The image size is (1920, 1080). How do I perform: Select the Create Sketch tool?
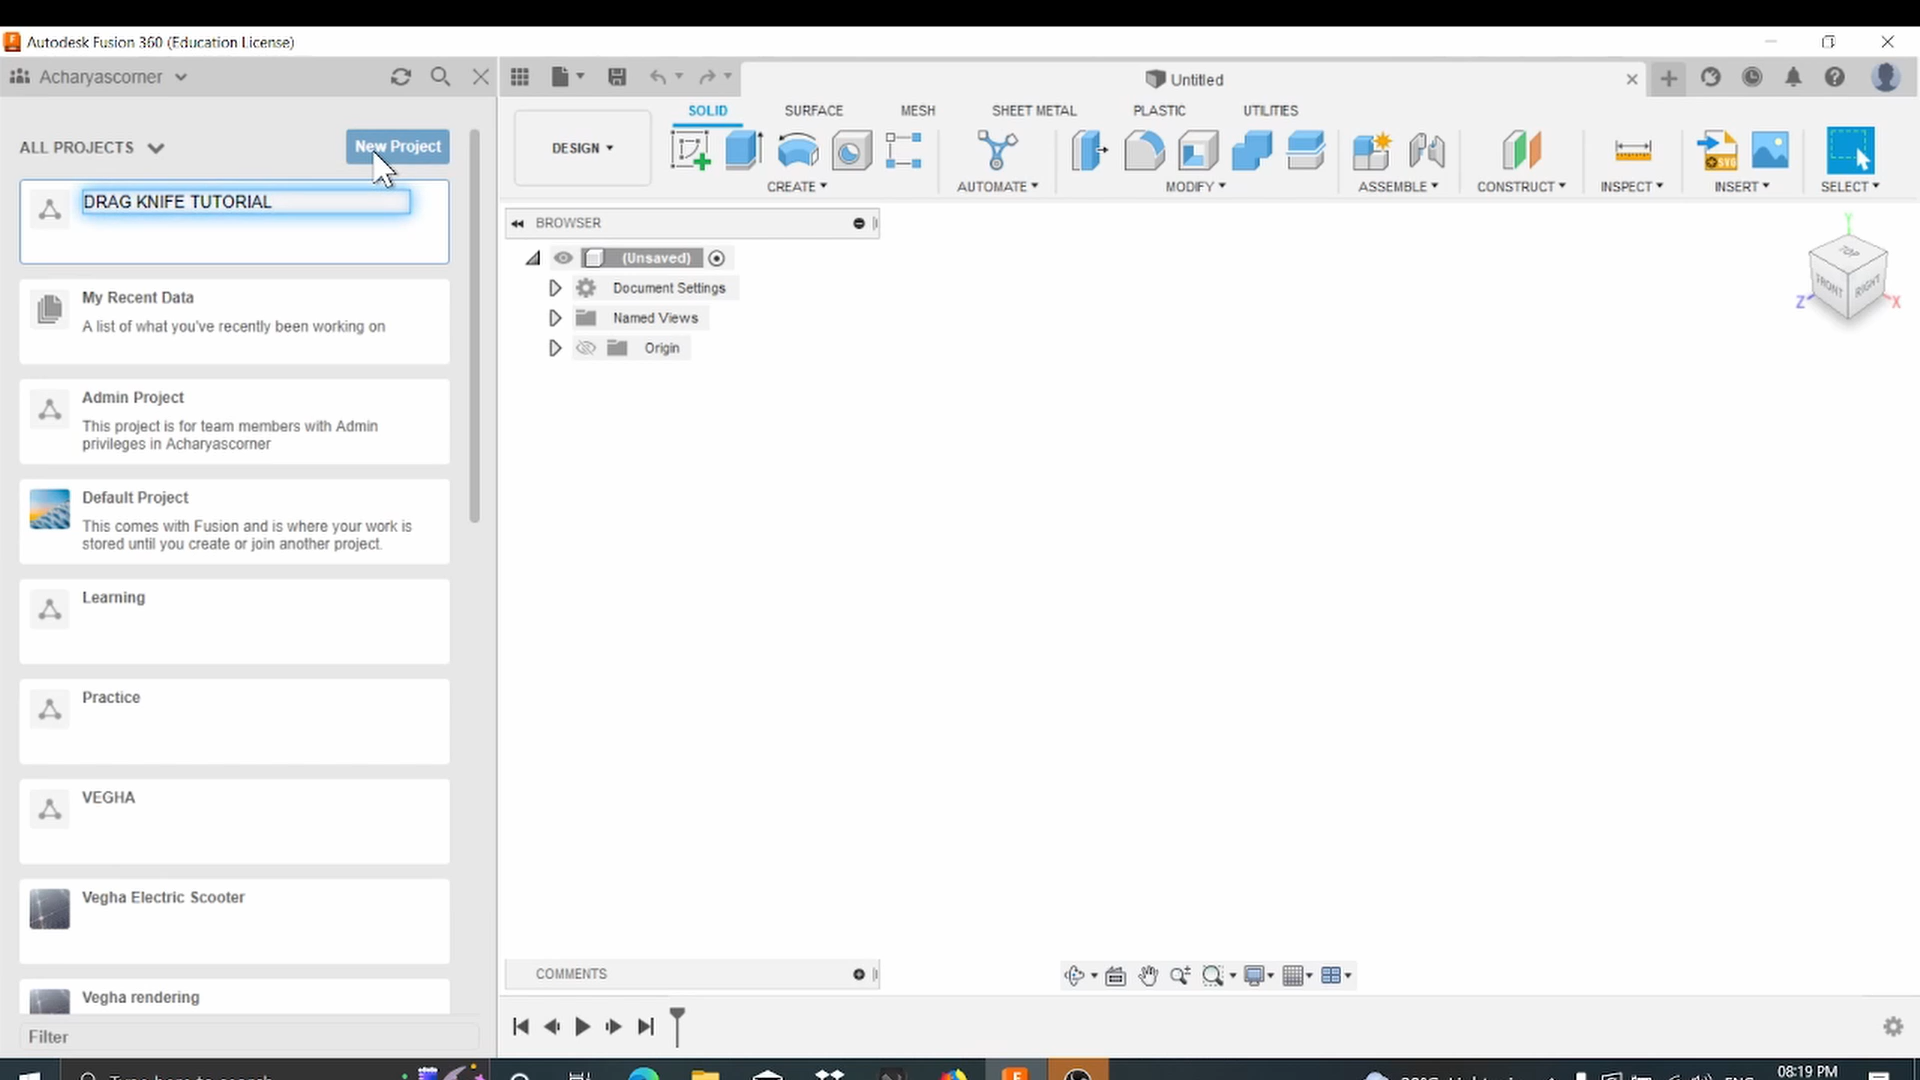[690, 150]
